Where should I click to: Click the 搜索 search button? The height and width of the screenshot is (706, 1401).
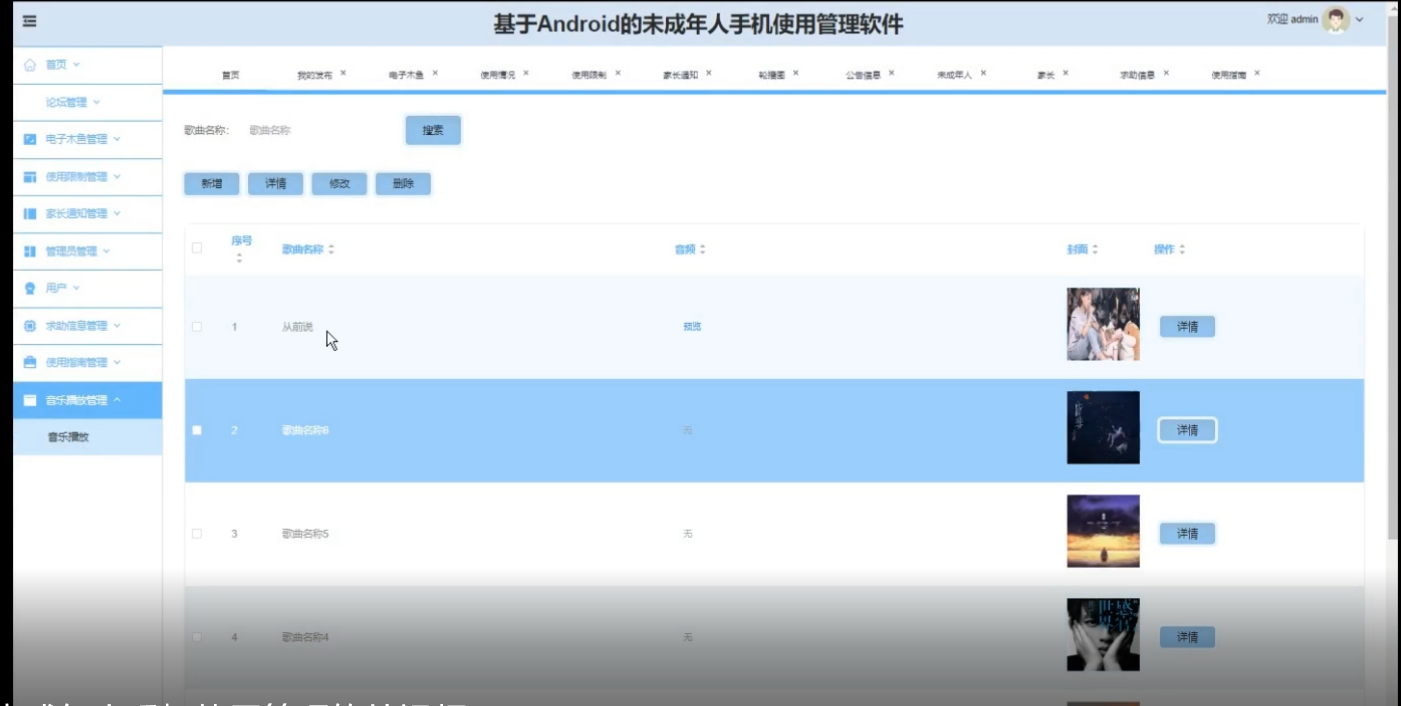tap(433, 130)
